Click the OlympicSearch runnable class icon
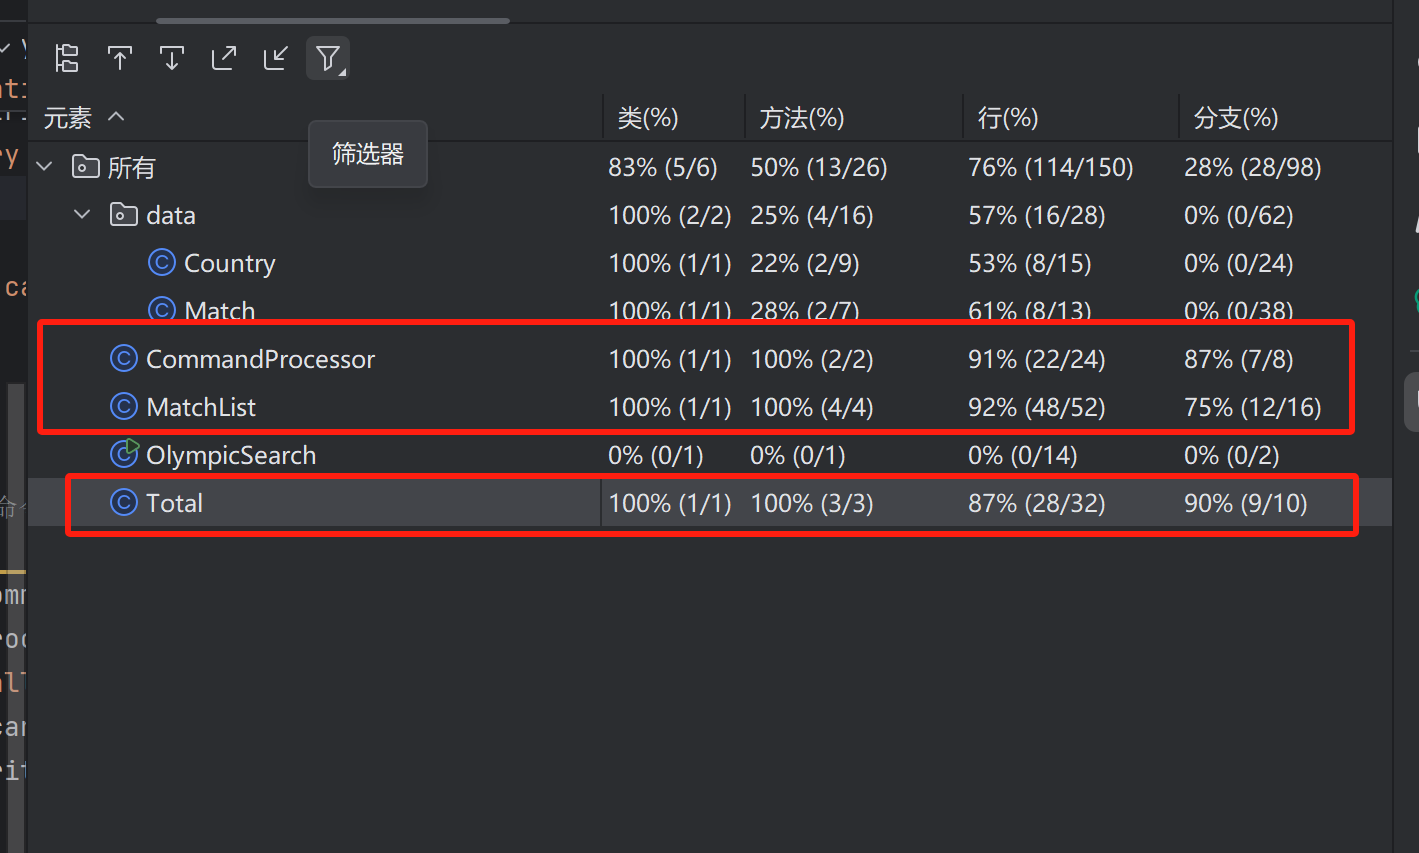This screenshot has height=853, width=1419. tap(124, 454)
